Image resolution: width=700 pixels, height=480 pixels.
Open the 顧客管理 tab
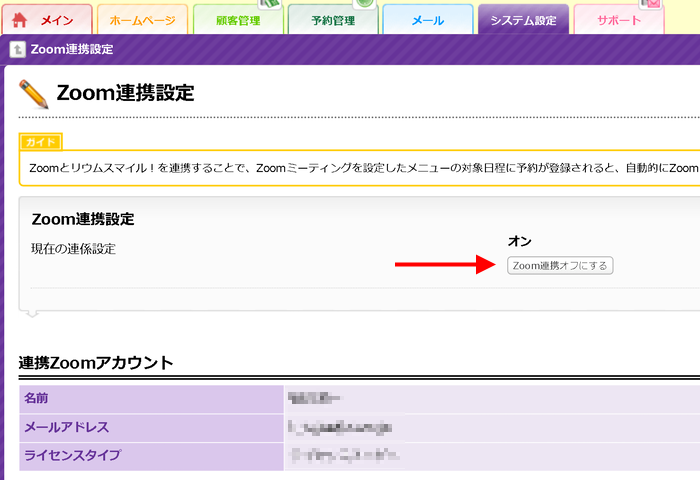[238, 20]
